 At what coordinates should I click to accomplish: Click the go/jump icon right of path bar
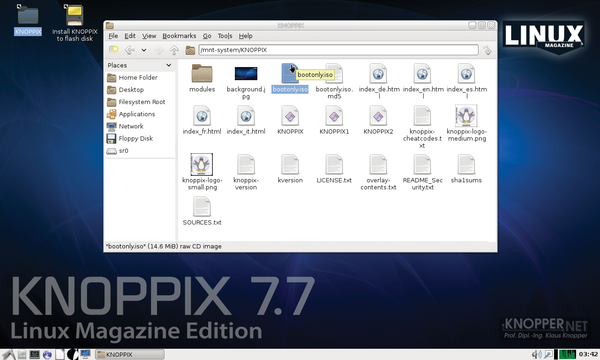click(x=487, y=50)
